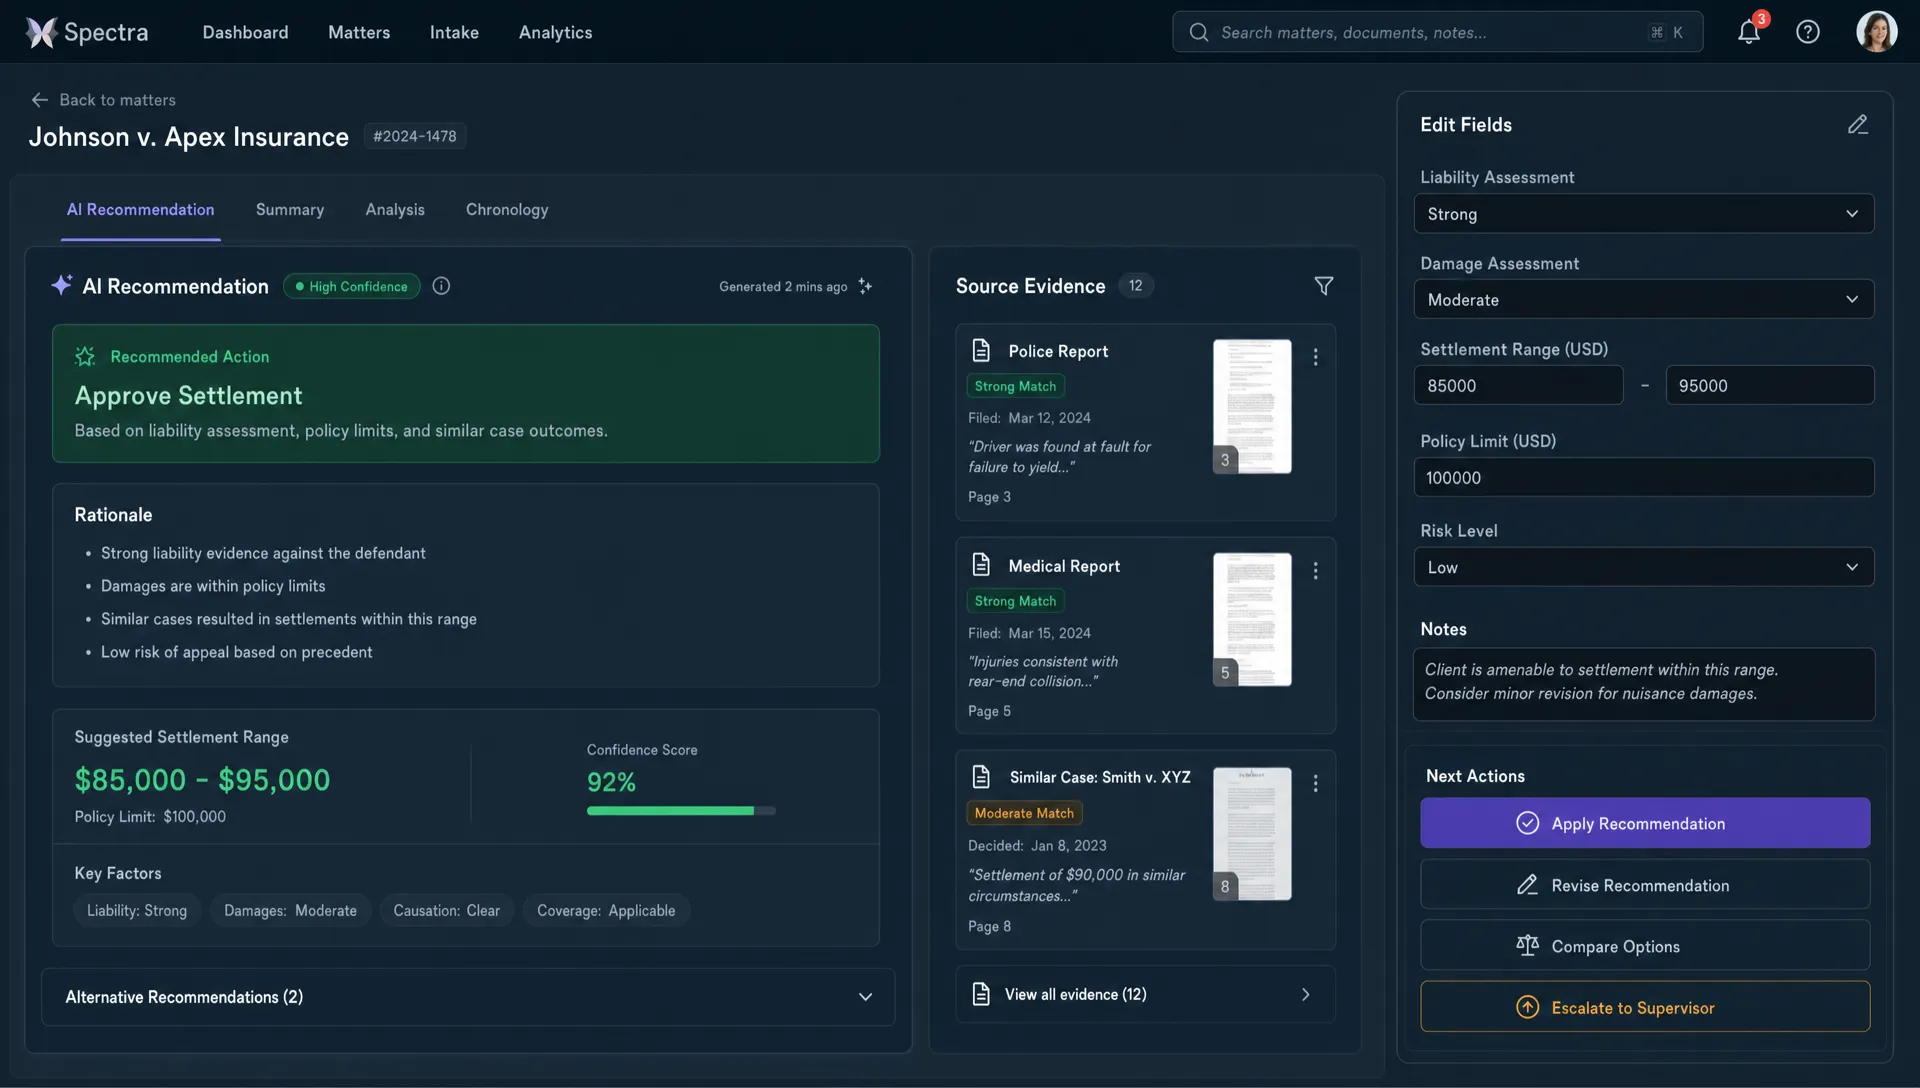Click the $85,000 - $95,000 range text
Image resolution: width=1920 pixels, height=1088 pixels.
pyautogui.click(x=202, y=780)
